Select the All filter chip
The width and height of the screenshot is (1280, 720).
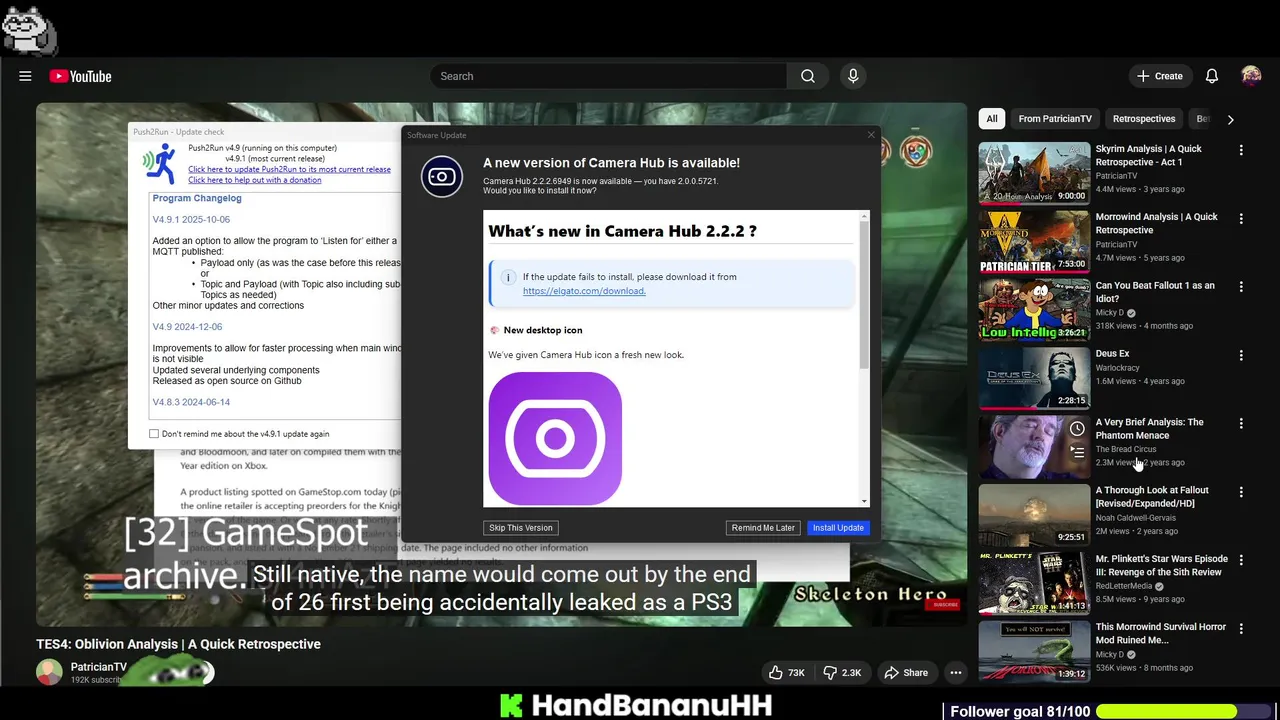pos(992,119)
